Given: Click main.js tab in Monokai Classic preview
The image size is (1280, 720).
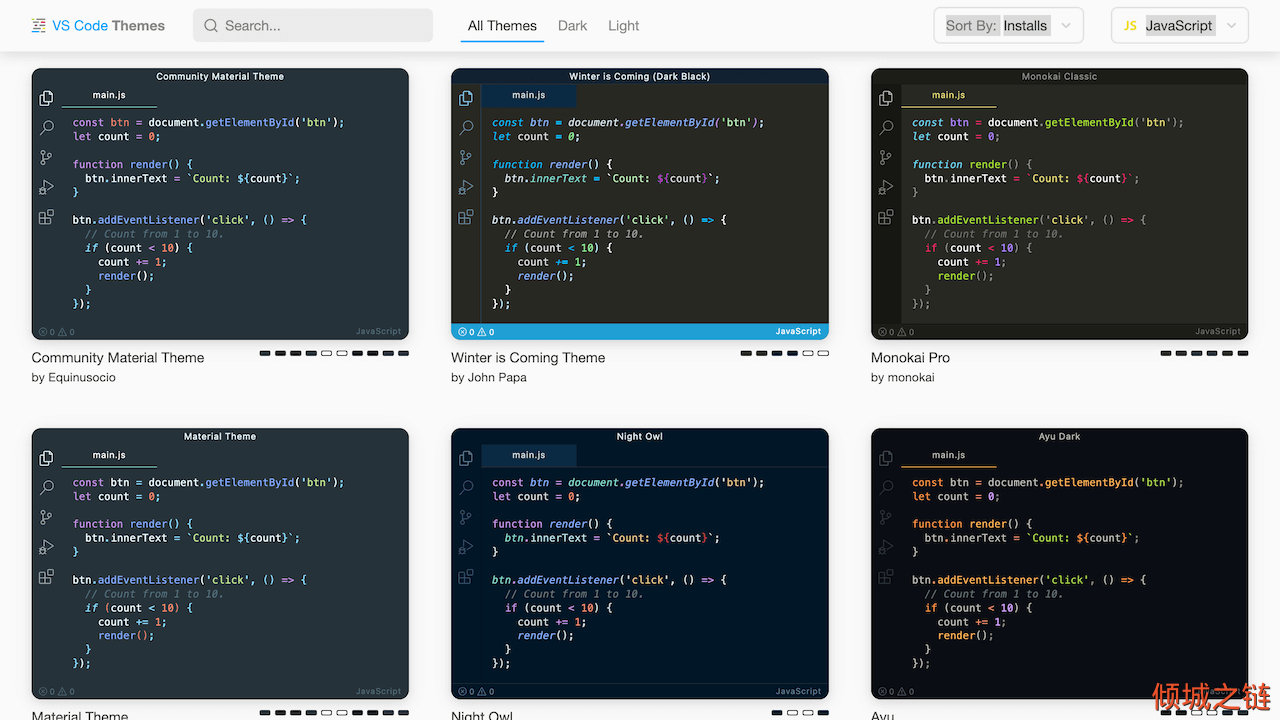Looking at the screenshot, I should coord(948,95).
